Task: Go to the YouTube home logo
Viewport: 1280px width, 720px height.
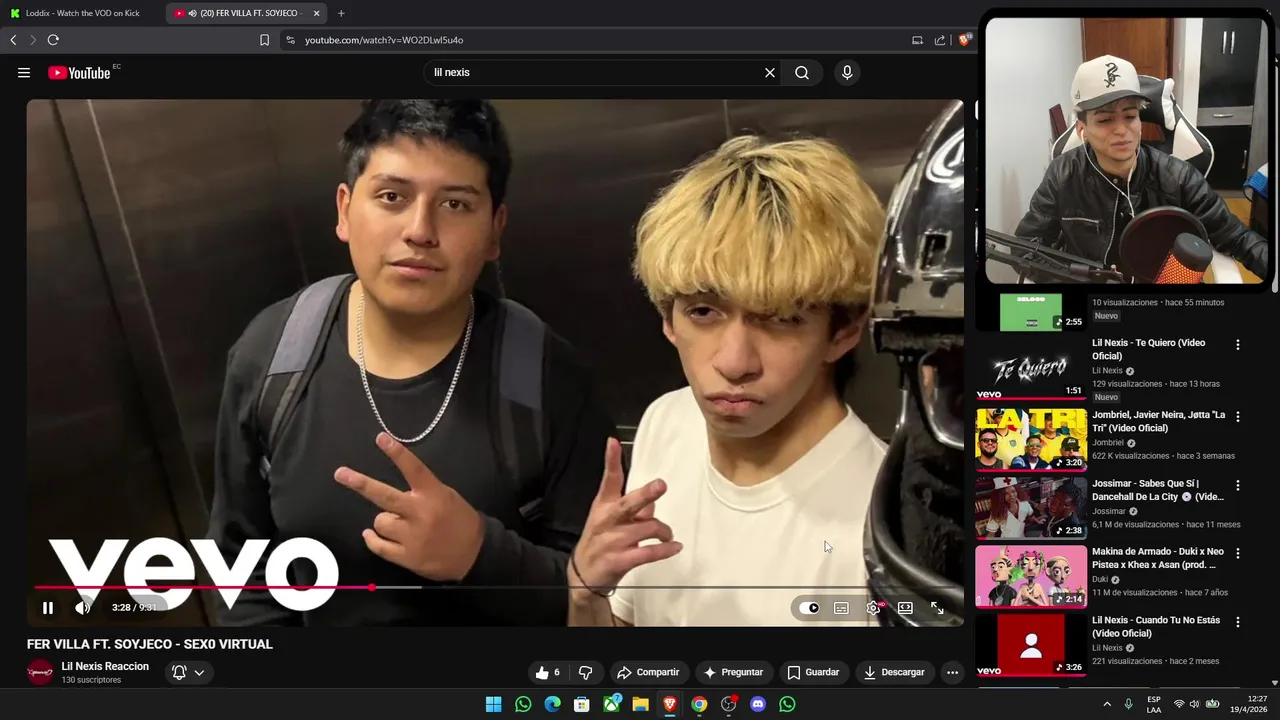Action: pyautogui.click(x=79, y=73)
